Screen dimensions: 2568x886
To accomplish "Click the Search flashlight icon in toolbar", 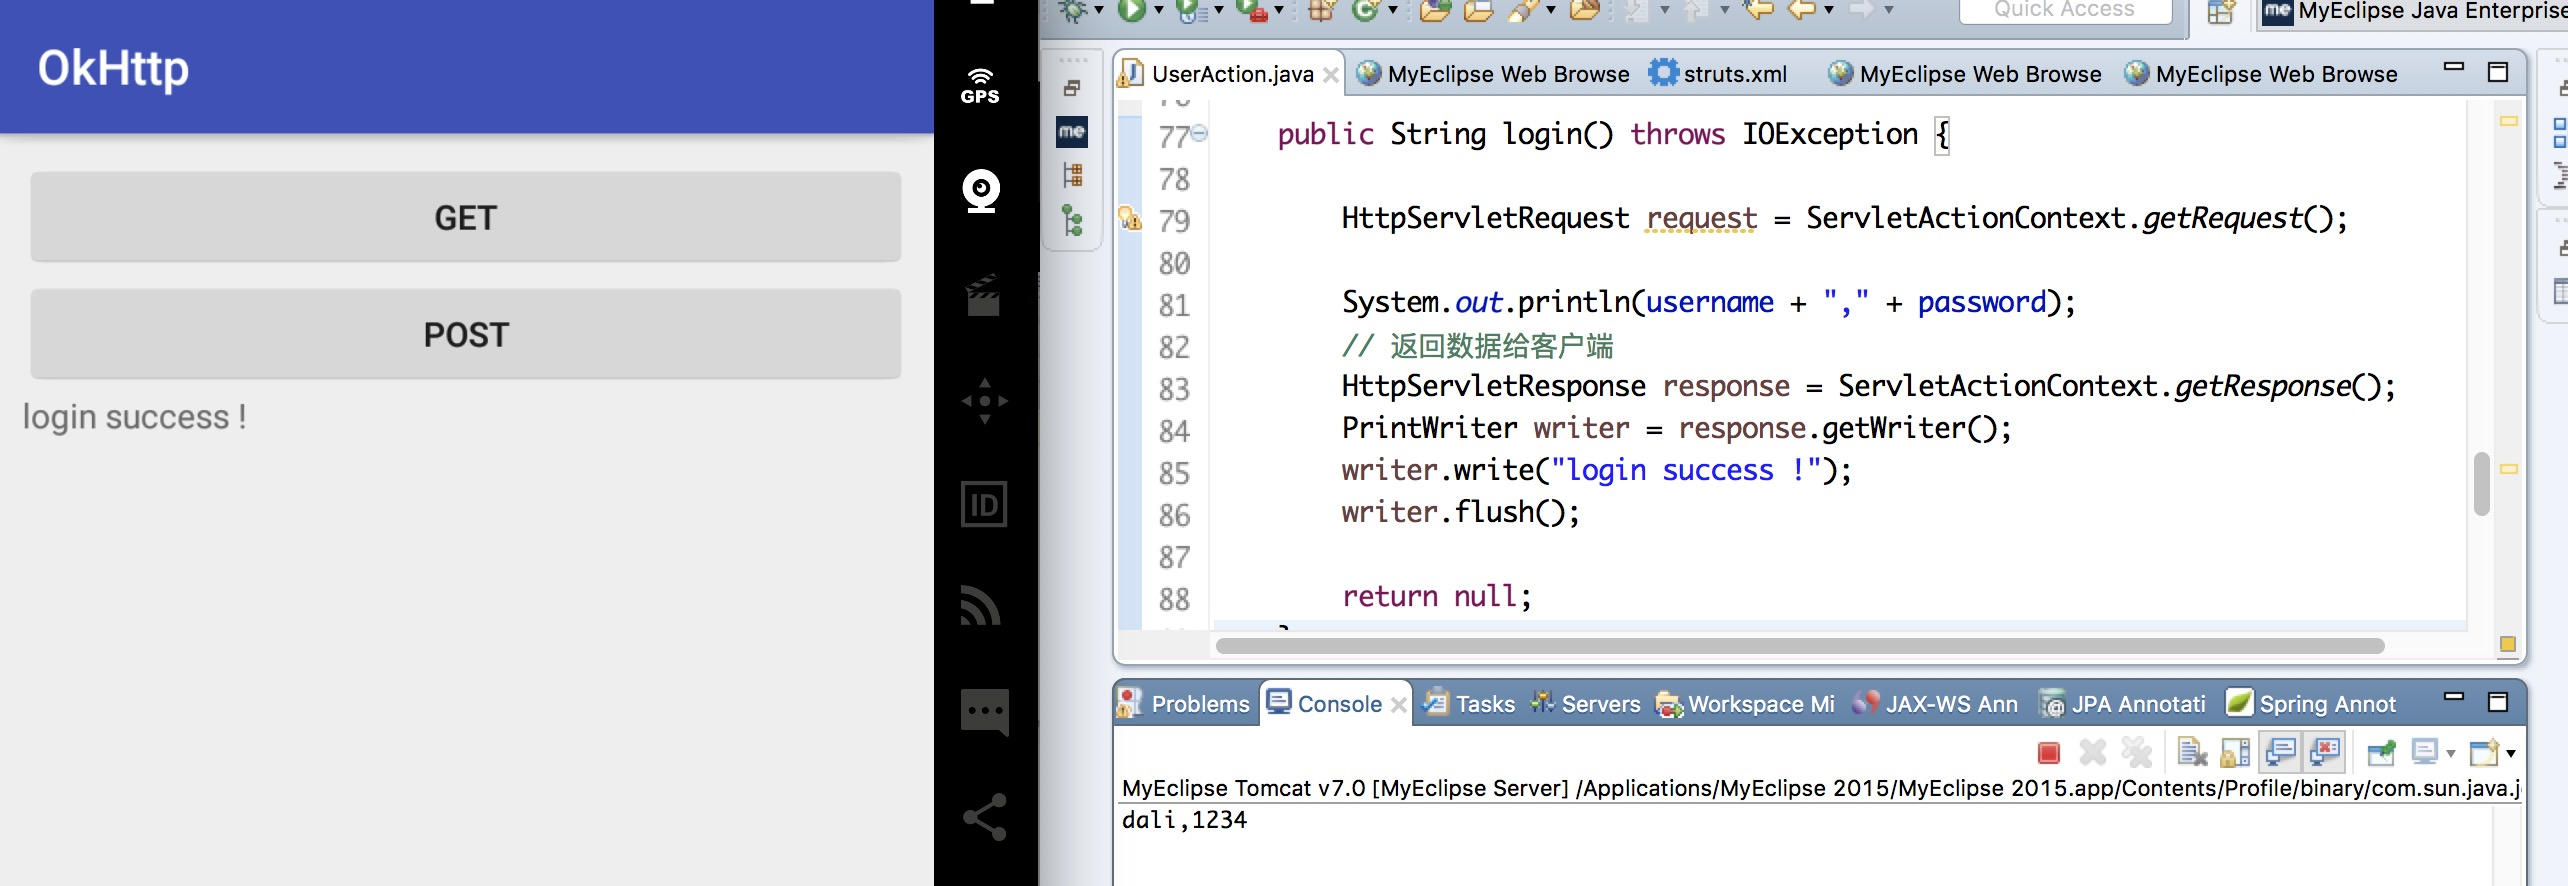I will coord(1523,10).
